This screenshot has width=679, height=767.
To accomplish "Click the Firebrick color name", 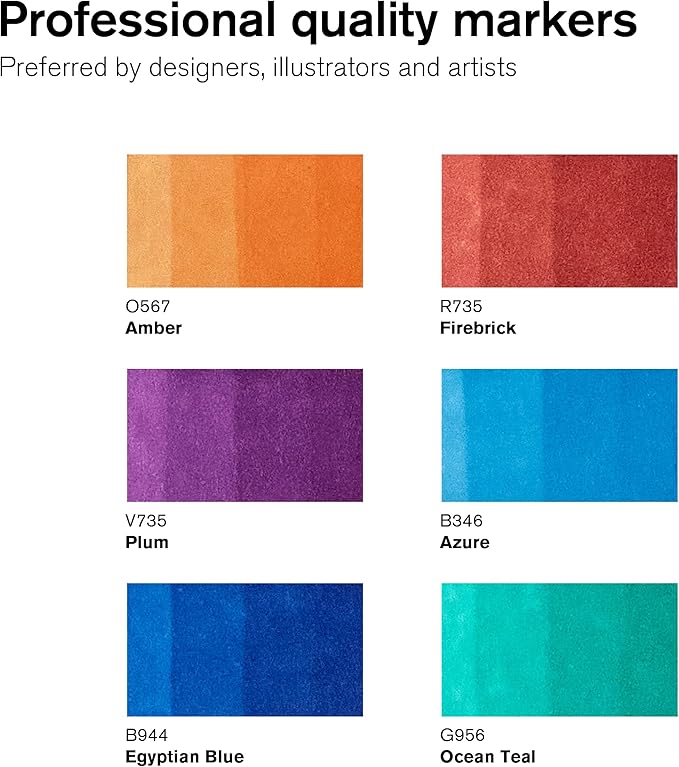I will point(478,327).
